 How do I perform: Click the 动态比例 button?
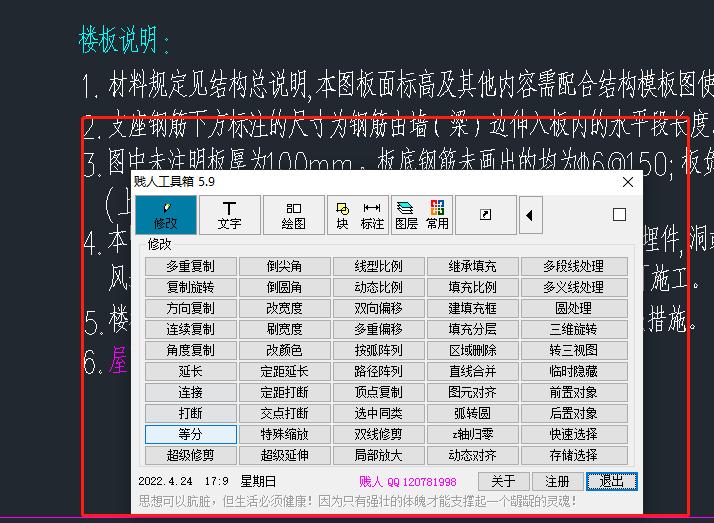click(379, 287)
